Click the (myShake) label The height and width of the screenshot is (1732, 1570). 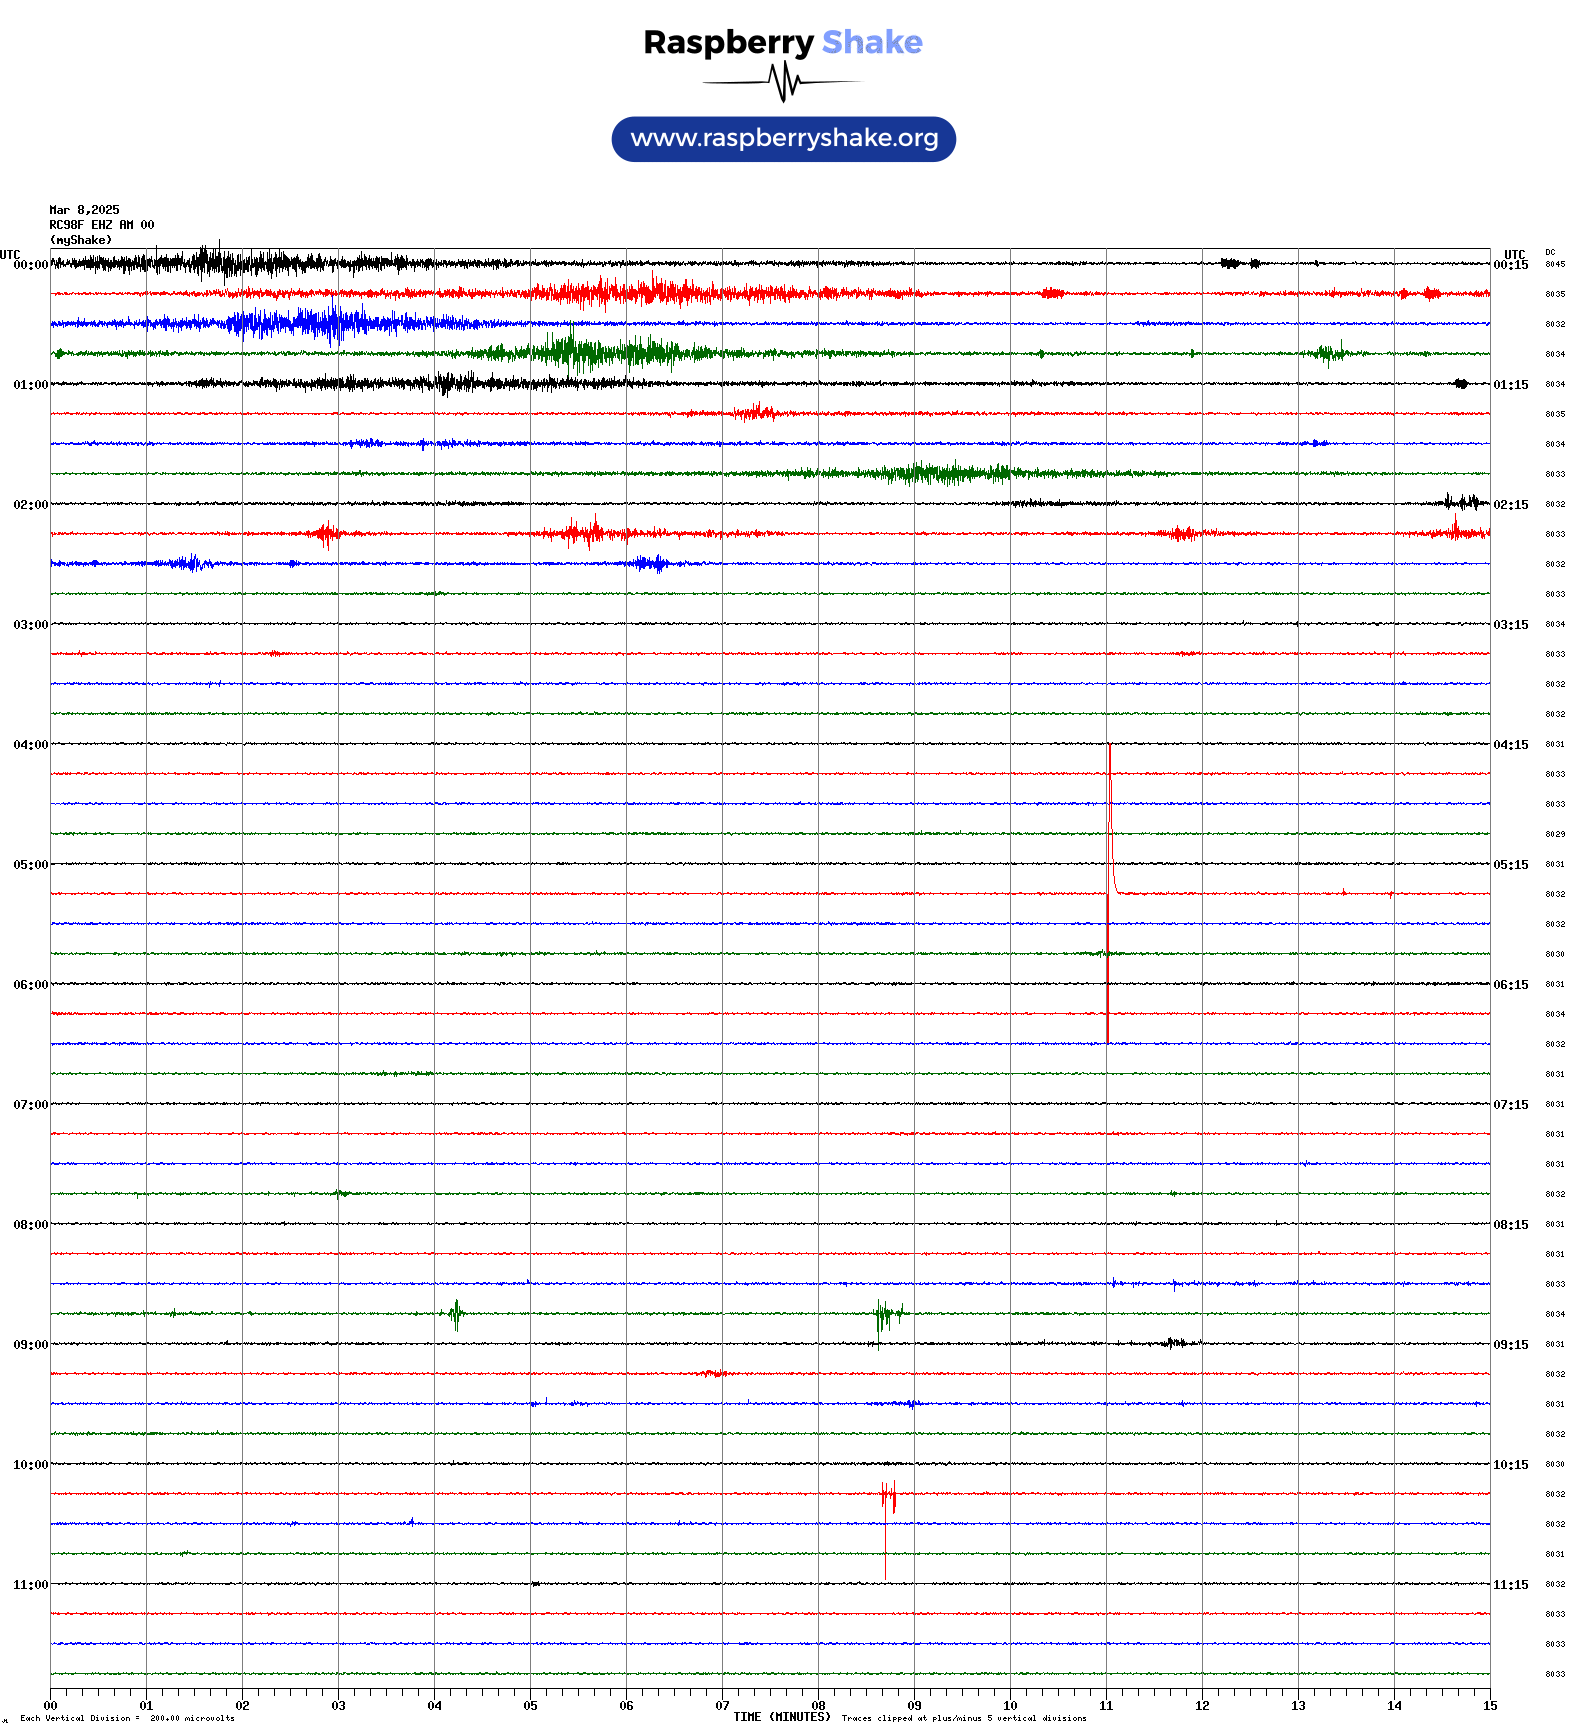pos(81,240)
